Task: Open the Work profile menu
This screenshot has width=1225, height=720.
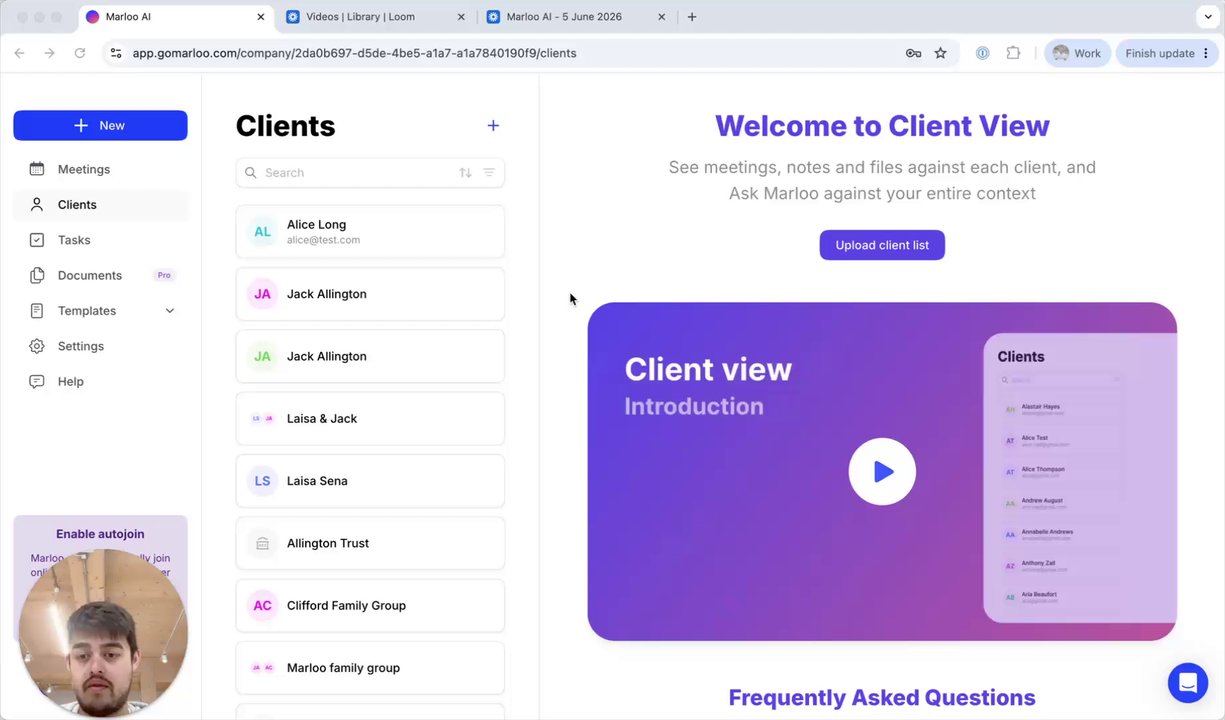Action: (x=1077, y=53)
